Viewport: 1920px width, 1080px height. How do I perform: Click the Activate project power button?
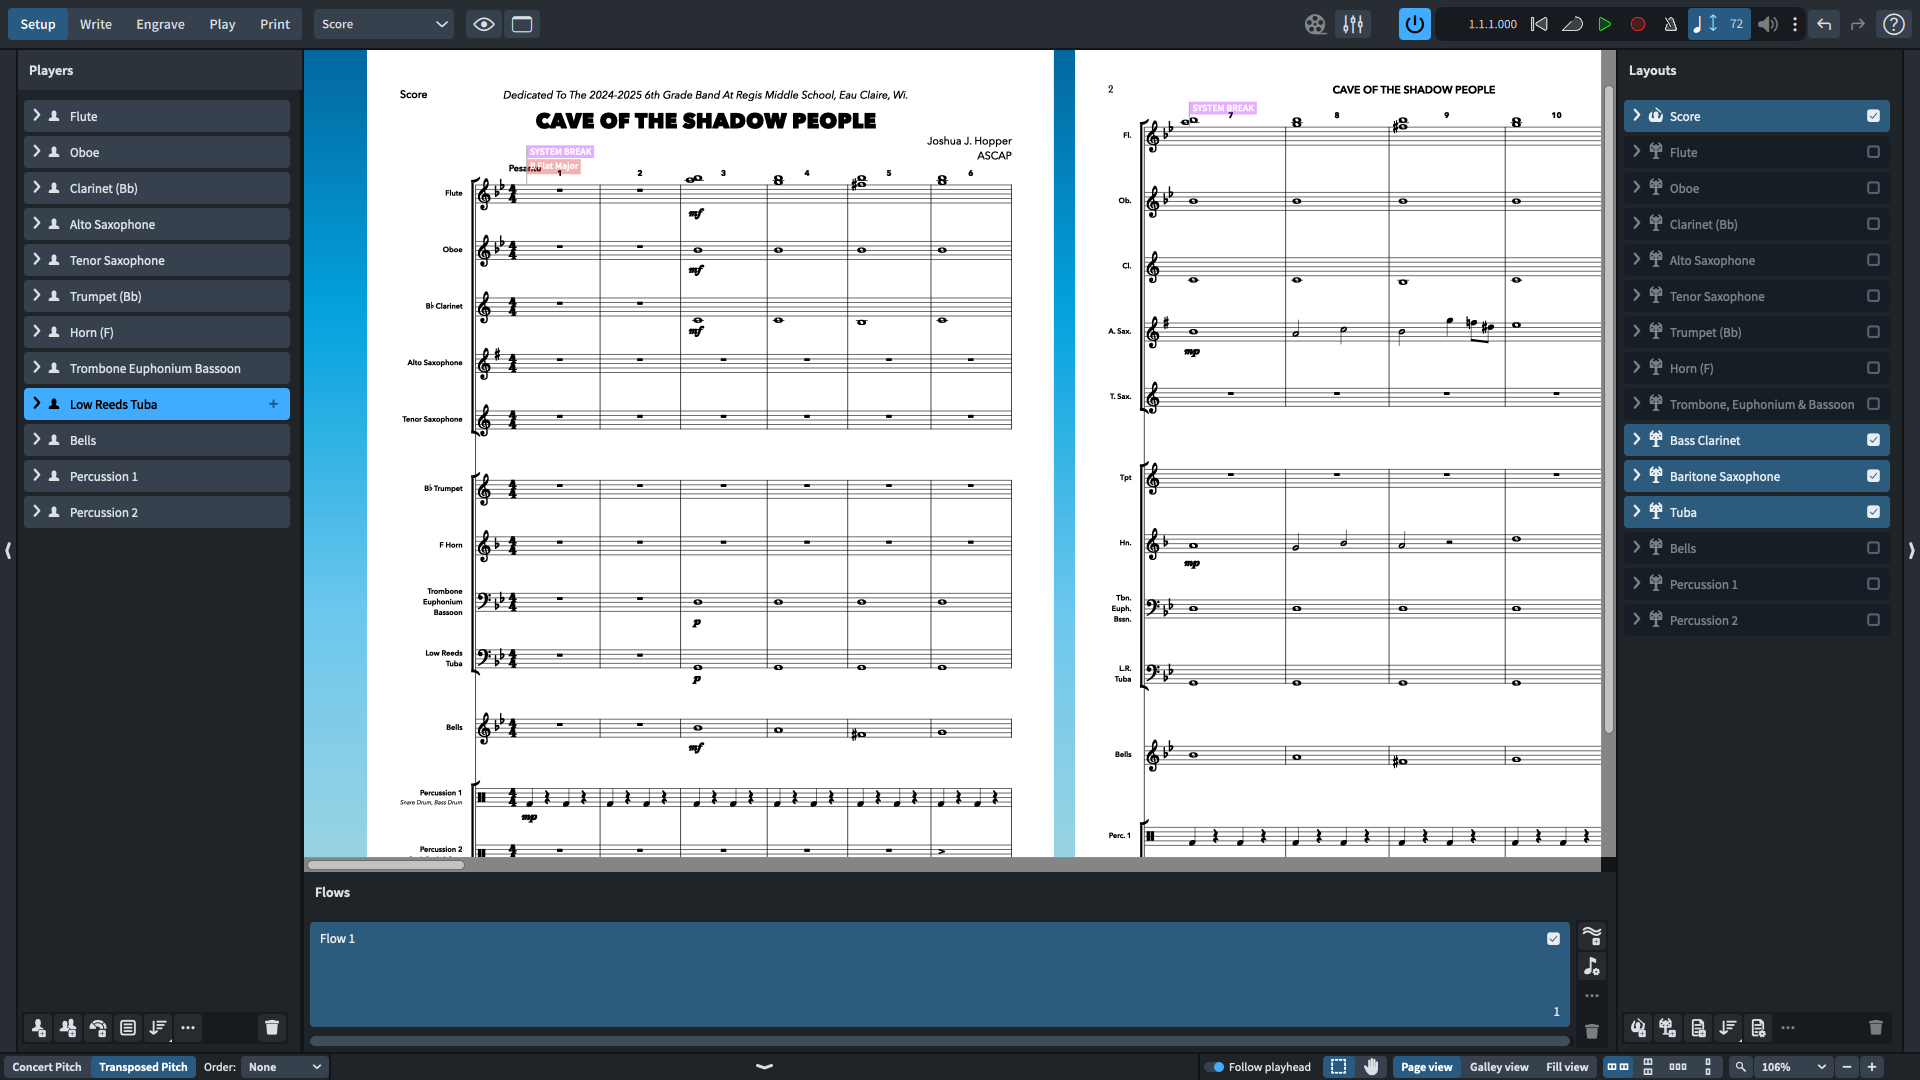coord(1414,24)
